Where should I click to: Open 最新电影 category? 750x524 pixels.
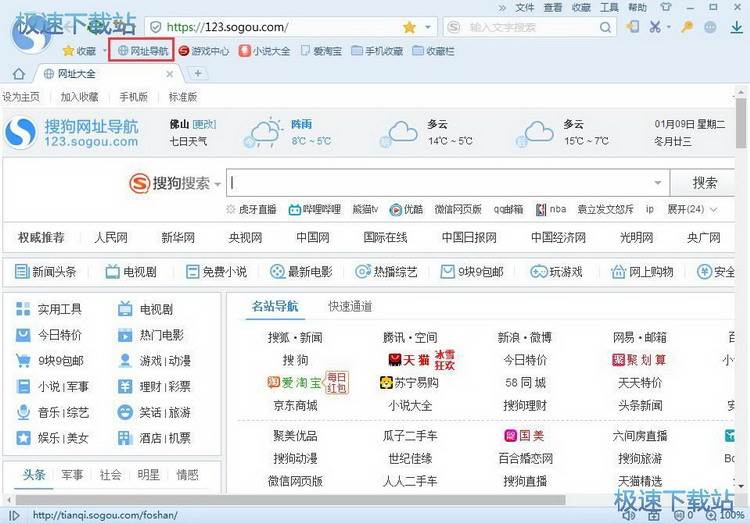tap(301, 272)
